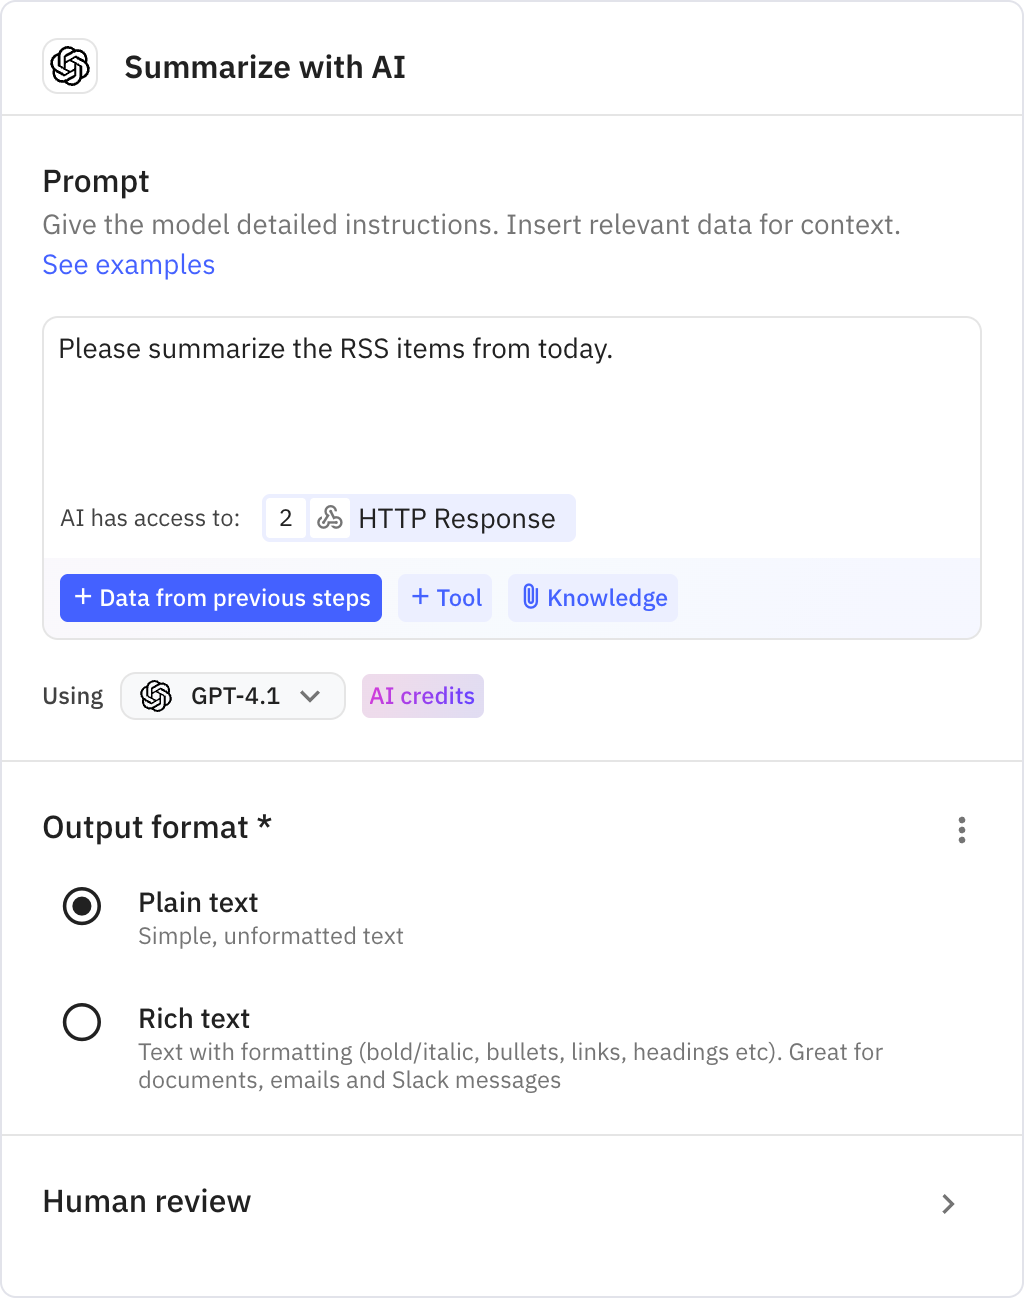Image resolution: width=1024 pixels, height=1298 pixels.
Task: Click the chevron on the Using model selector
Action: 312,696
